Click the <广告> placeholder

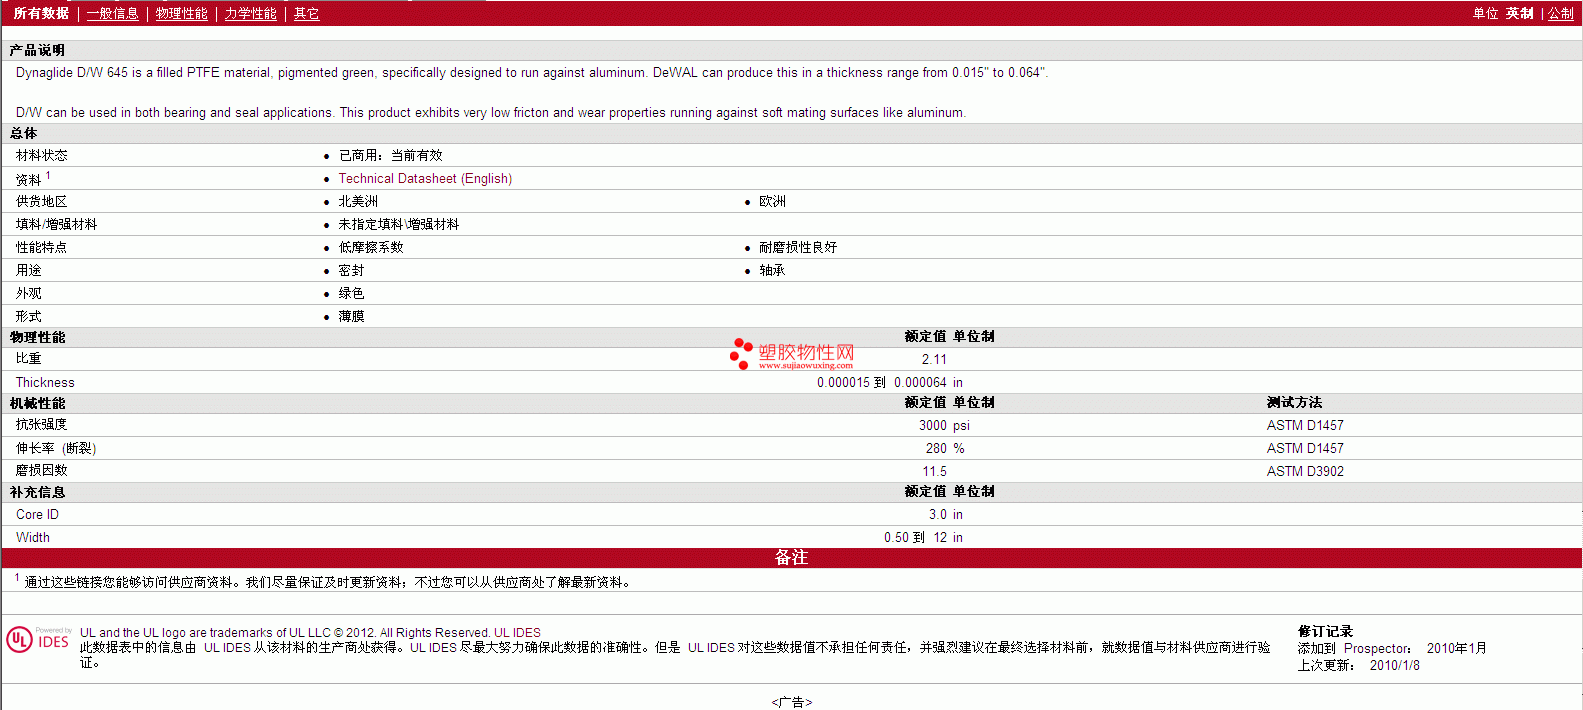point(791,702)
